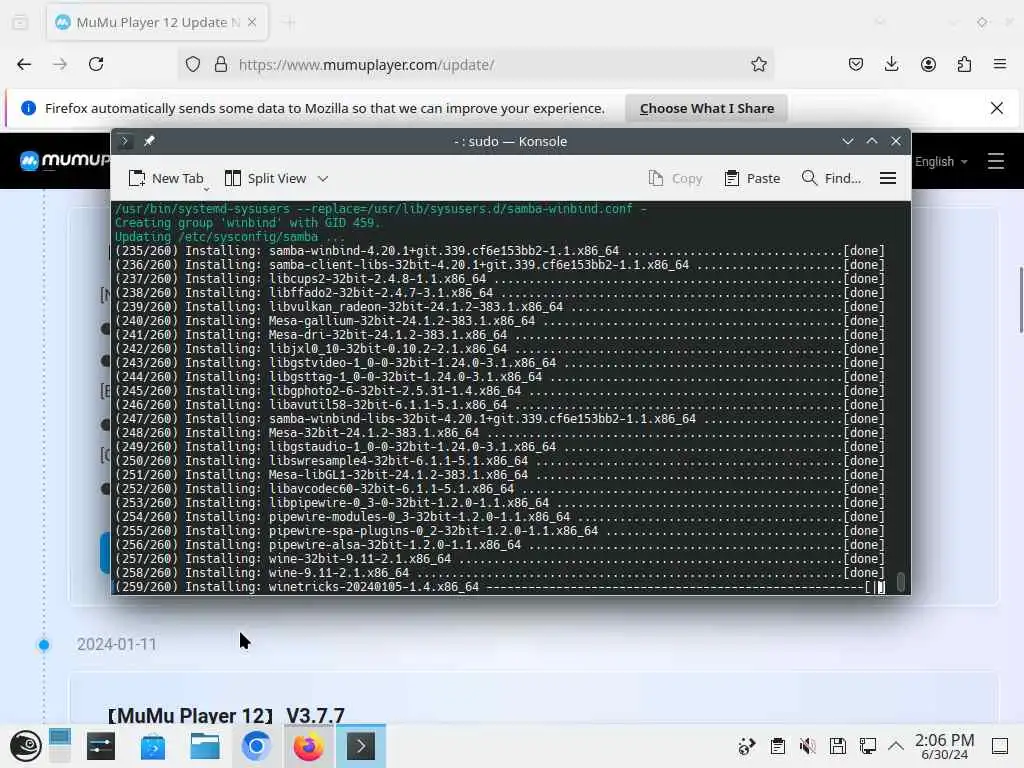Open Firefox extensions puzzle icon
Screen dimensions: 1024x768
tap(964, 64)
